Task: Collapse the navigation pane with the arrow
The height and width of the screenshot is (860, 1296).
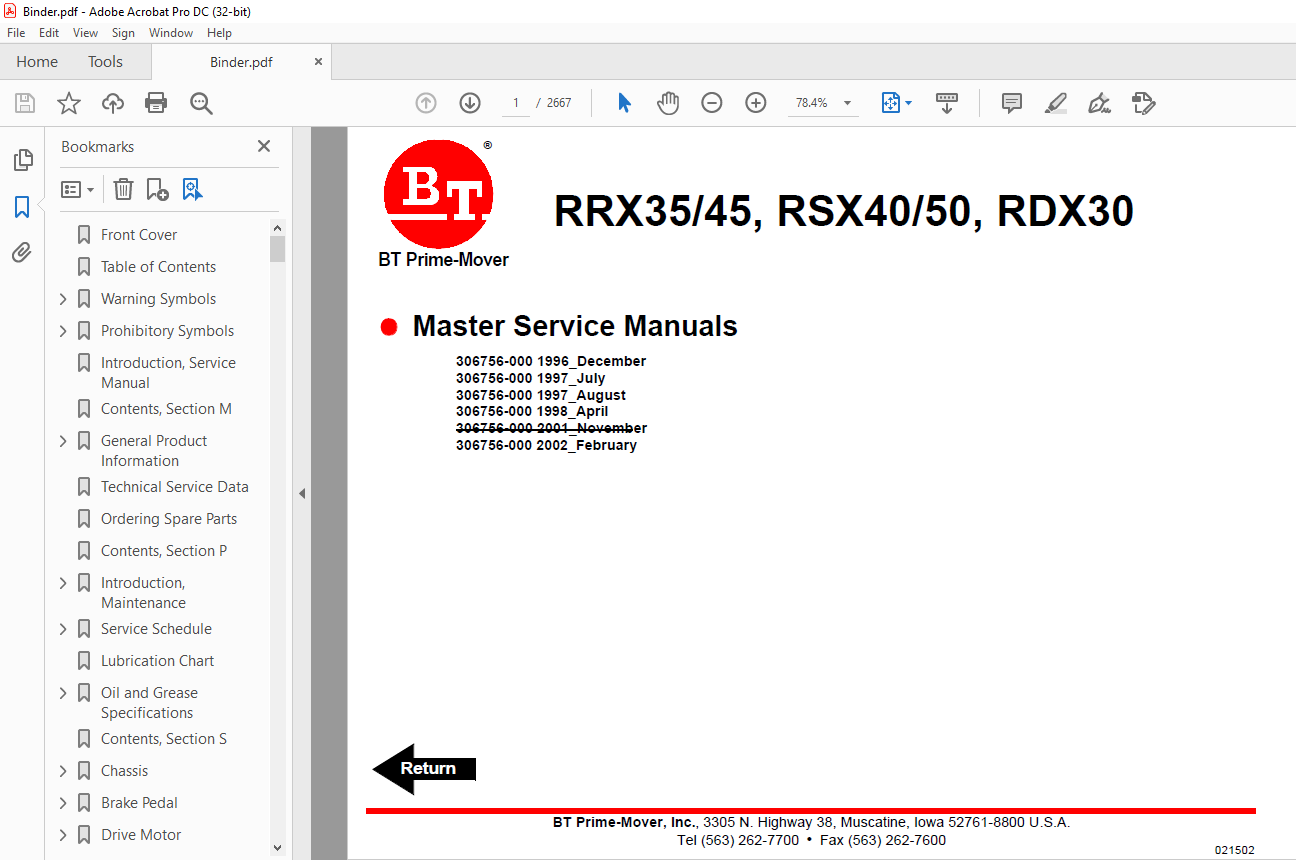Action: [x=302, y=493]
